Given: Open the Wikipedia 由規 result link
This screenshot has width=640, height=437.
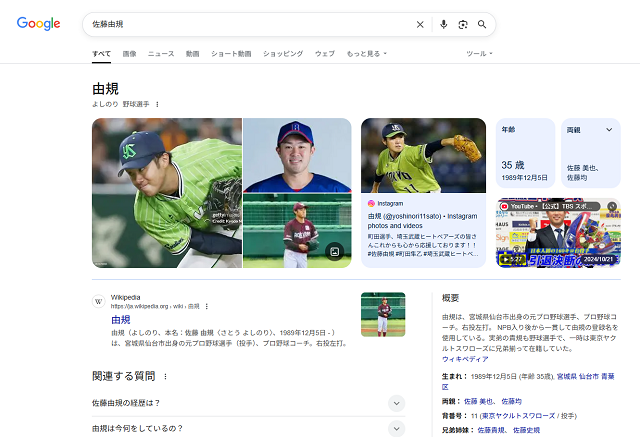Looking at the screenshot, I should (121, 319).
